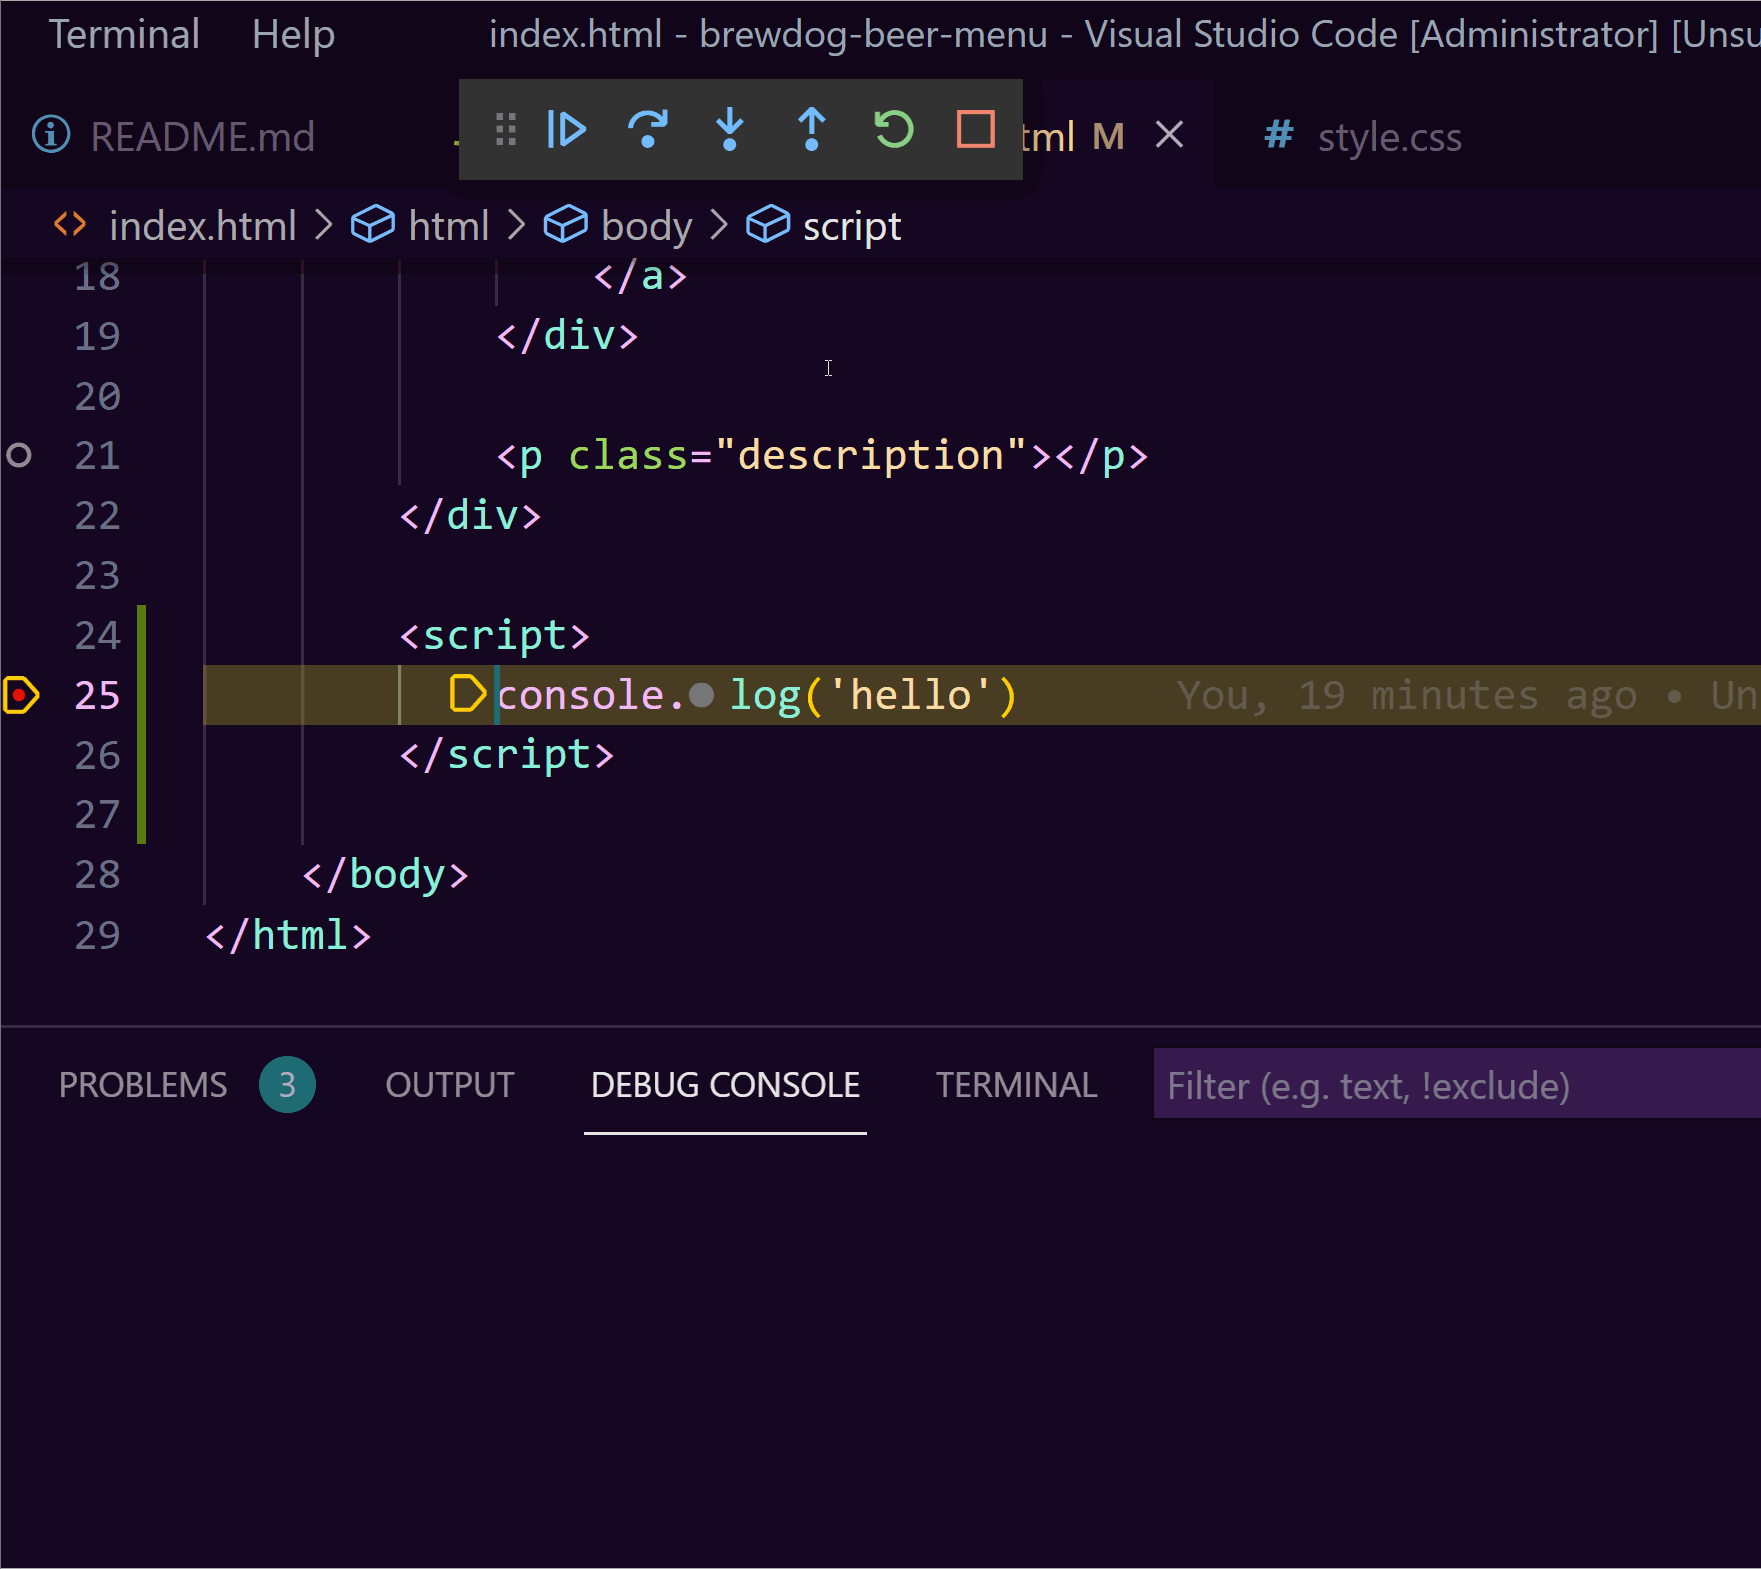Viewport: 1761px width, 1569px height.
Task: Toggle the inline breakpoint before log
Action: tap(702, 695)
